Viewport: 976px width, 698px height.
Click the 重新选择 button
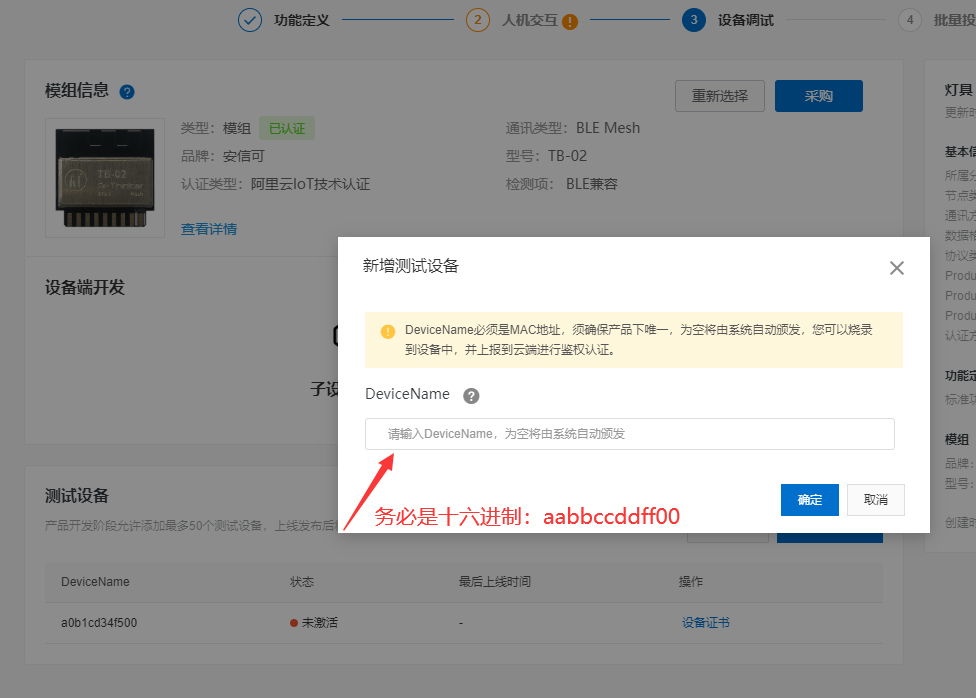pyautogui.click(x=719, y=96)
